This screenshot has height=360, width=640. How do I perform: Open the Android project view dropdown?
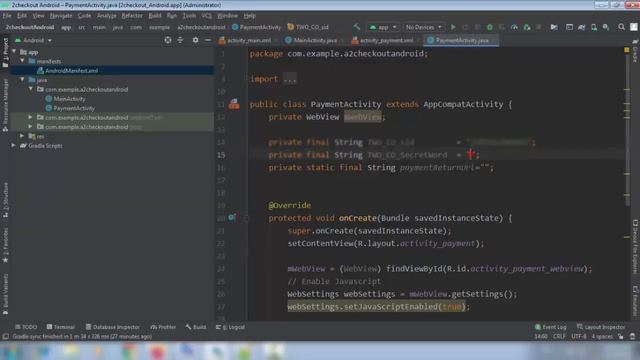click(x=33, y=40)
